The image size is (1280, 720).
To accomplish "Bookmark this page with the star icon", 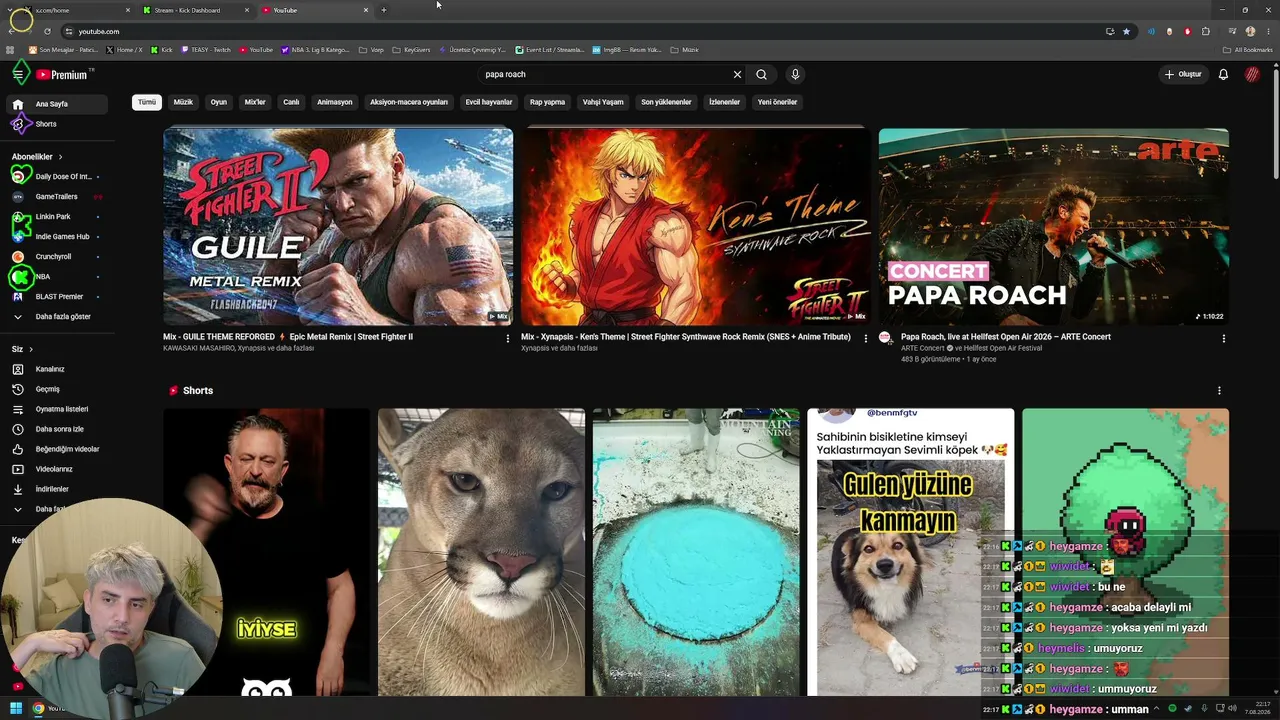I will pos(1126,31).
